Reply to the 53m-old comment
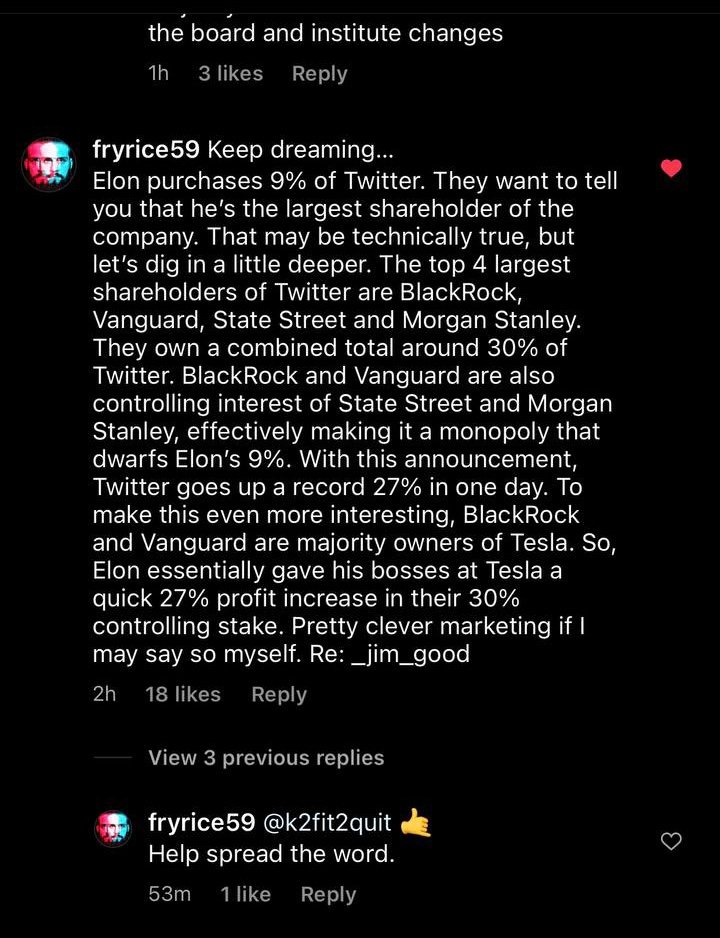The image size is (720, 938). point(328,894)
